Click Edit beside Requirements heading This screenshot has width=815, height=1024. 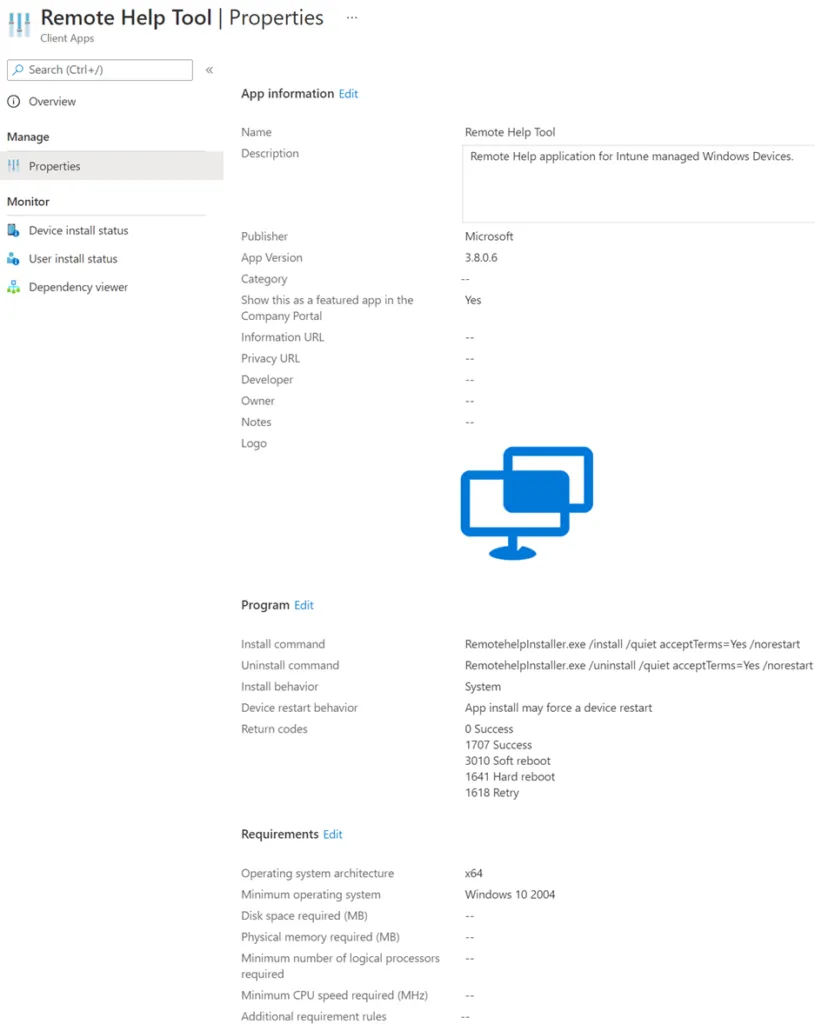click(x=333, y=834)
